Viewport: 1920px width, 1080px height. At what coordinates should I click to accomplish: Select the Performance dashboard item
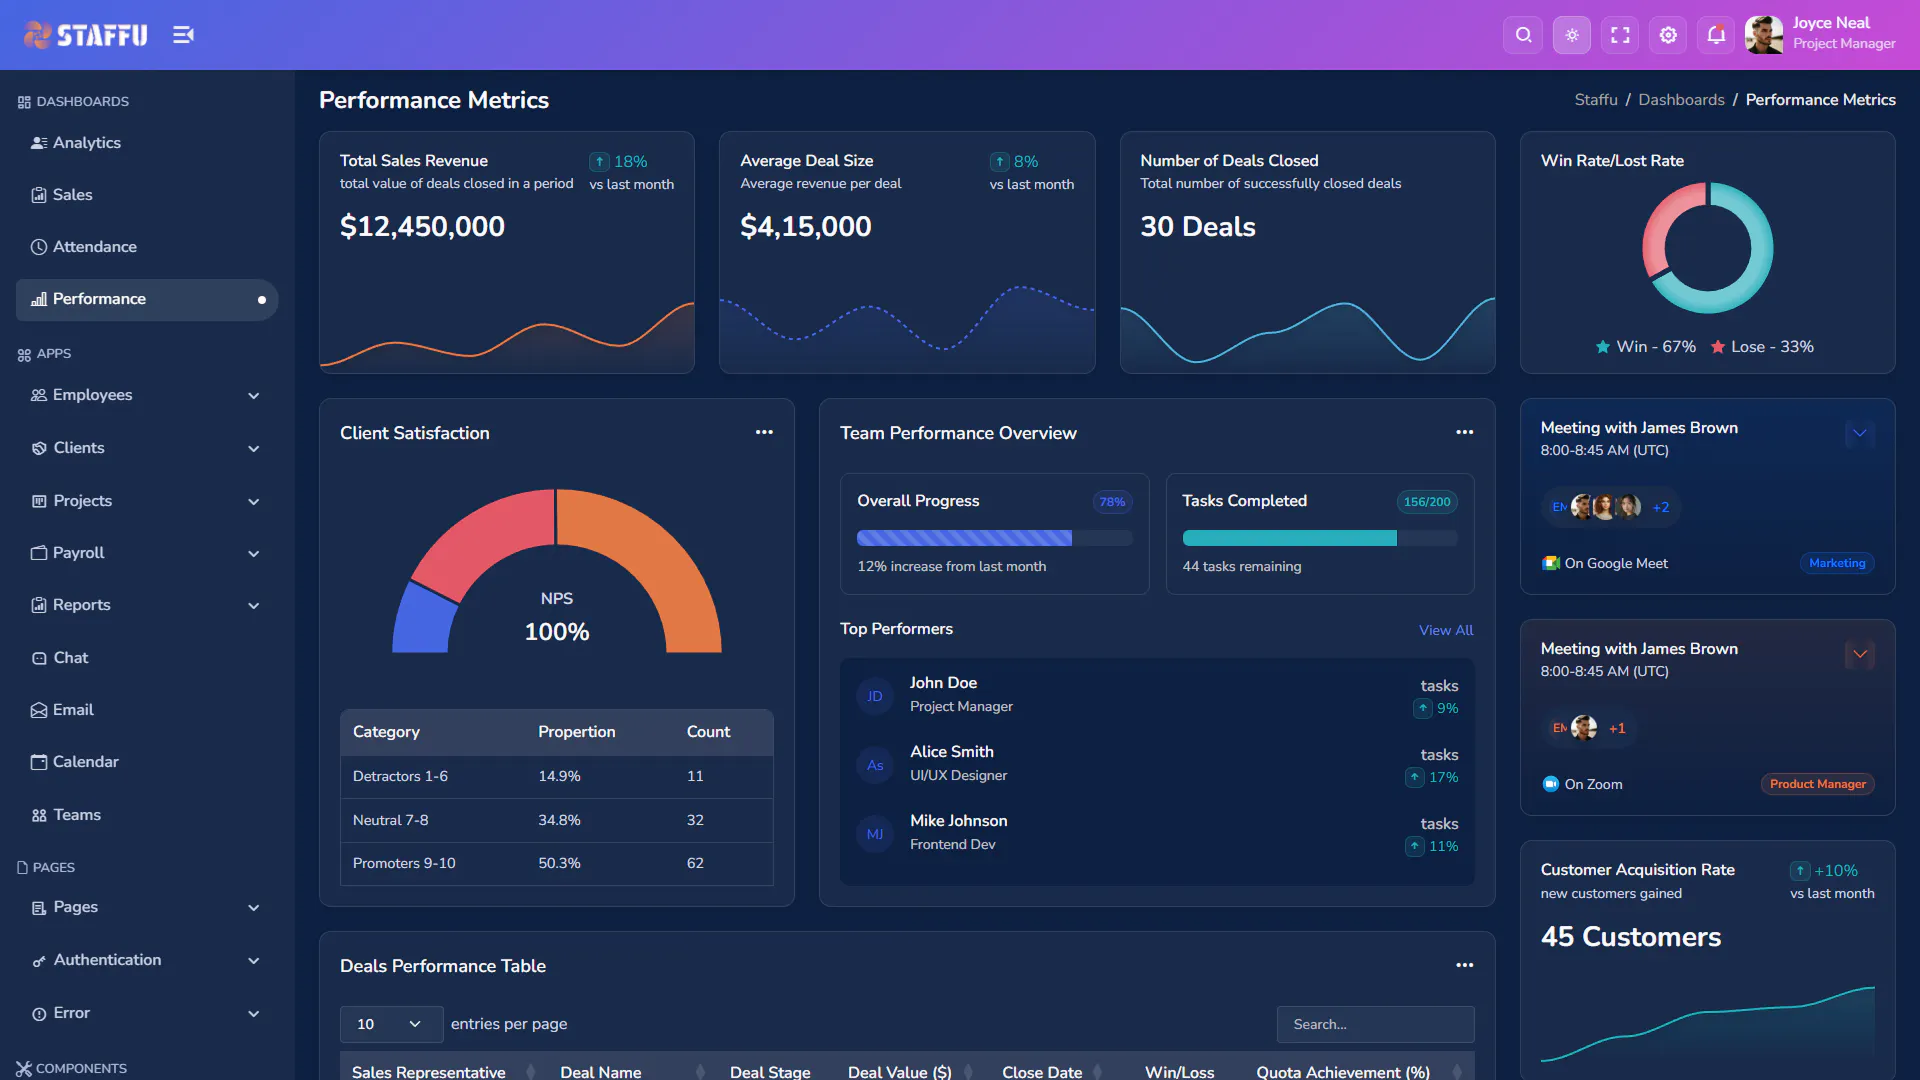(x=147, y=299)
